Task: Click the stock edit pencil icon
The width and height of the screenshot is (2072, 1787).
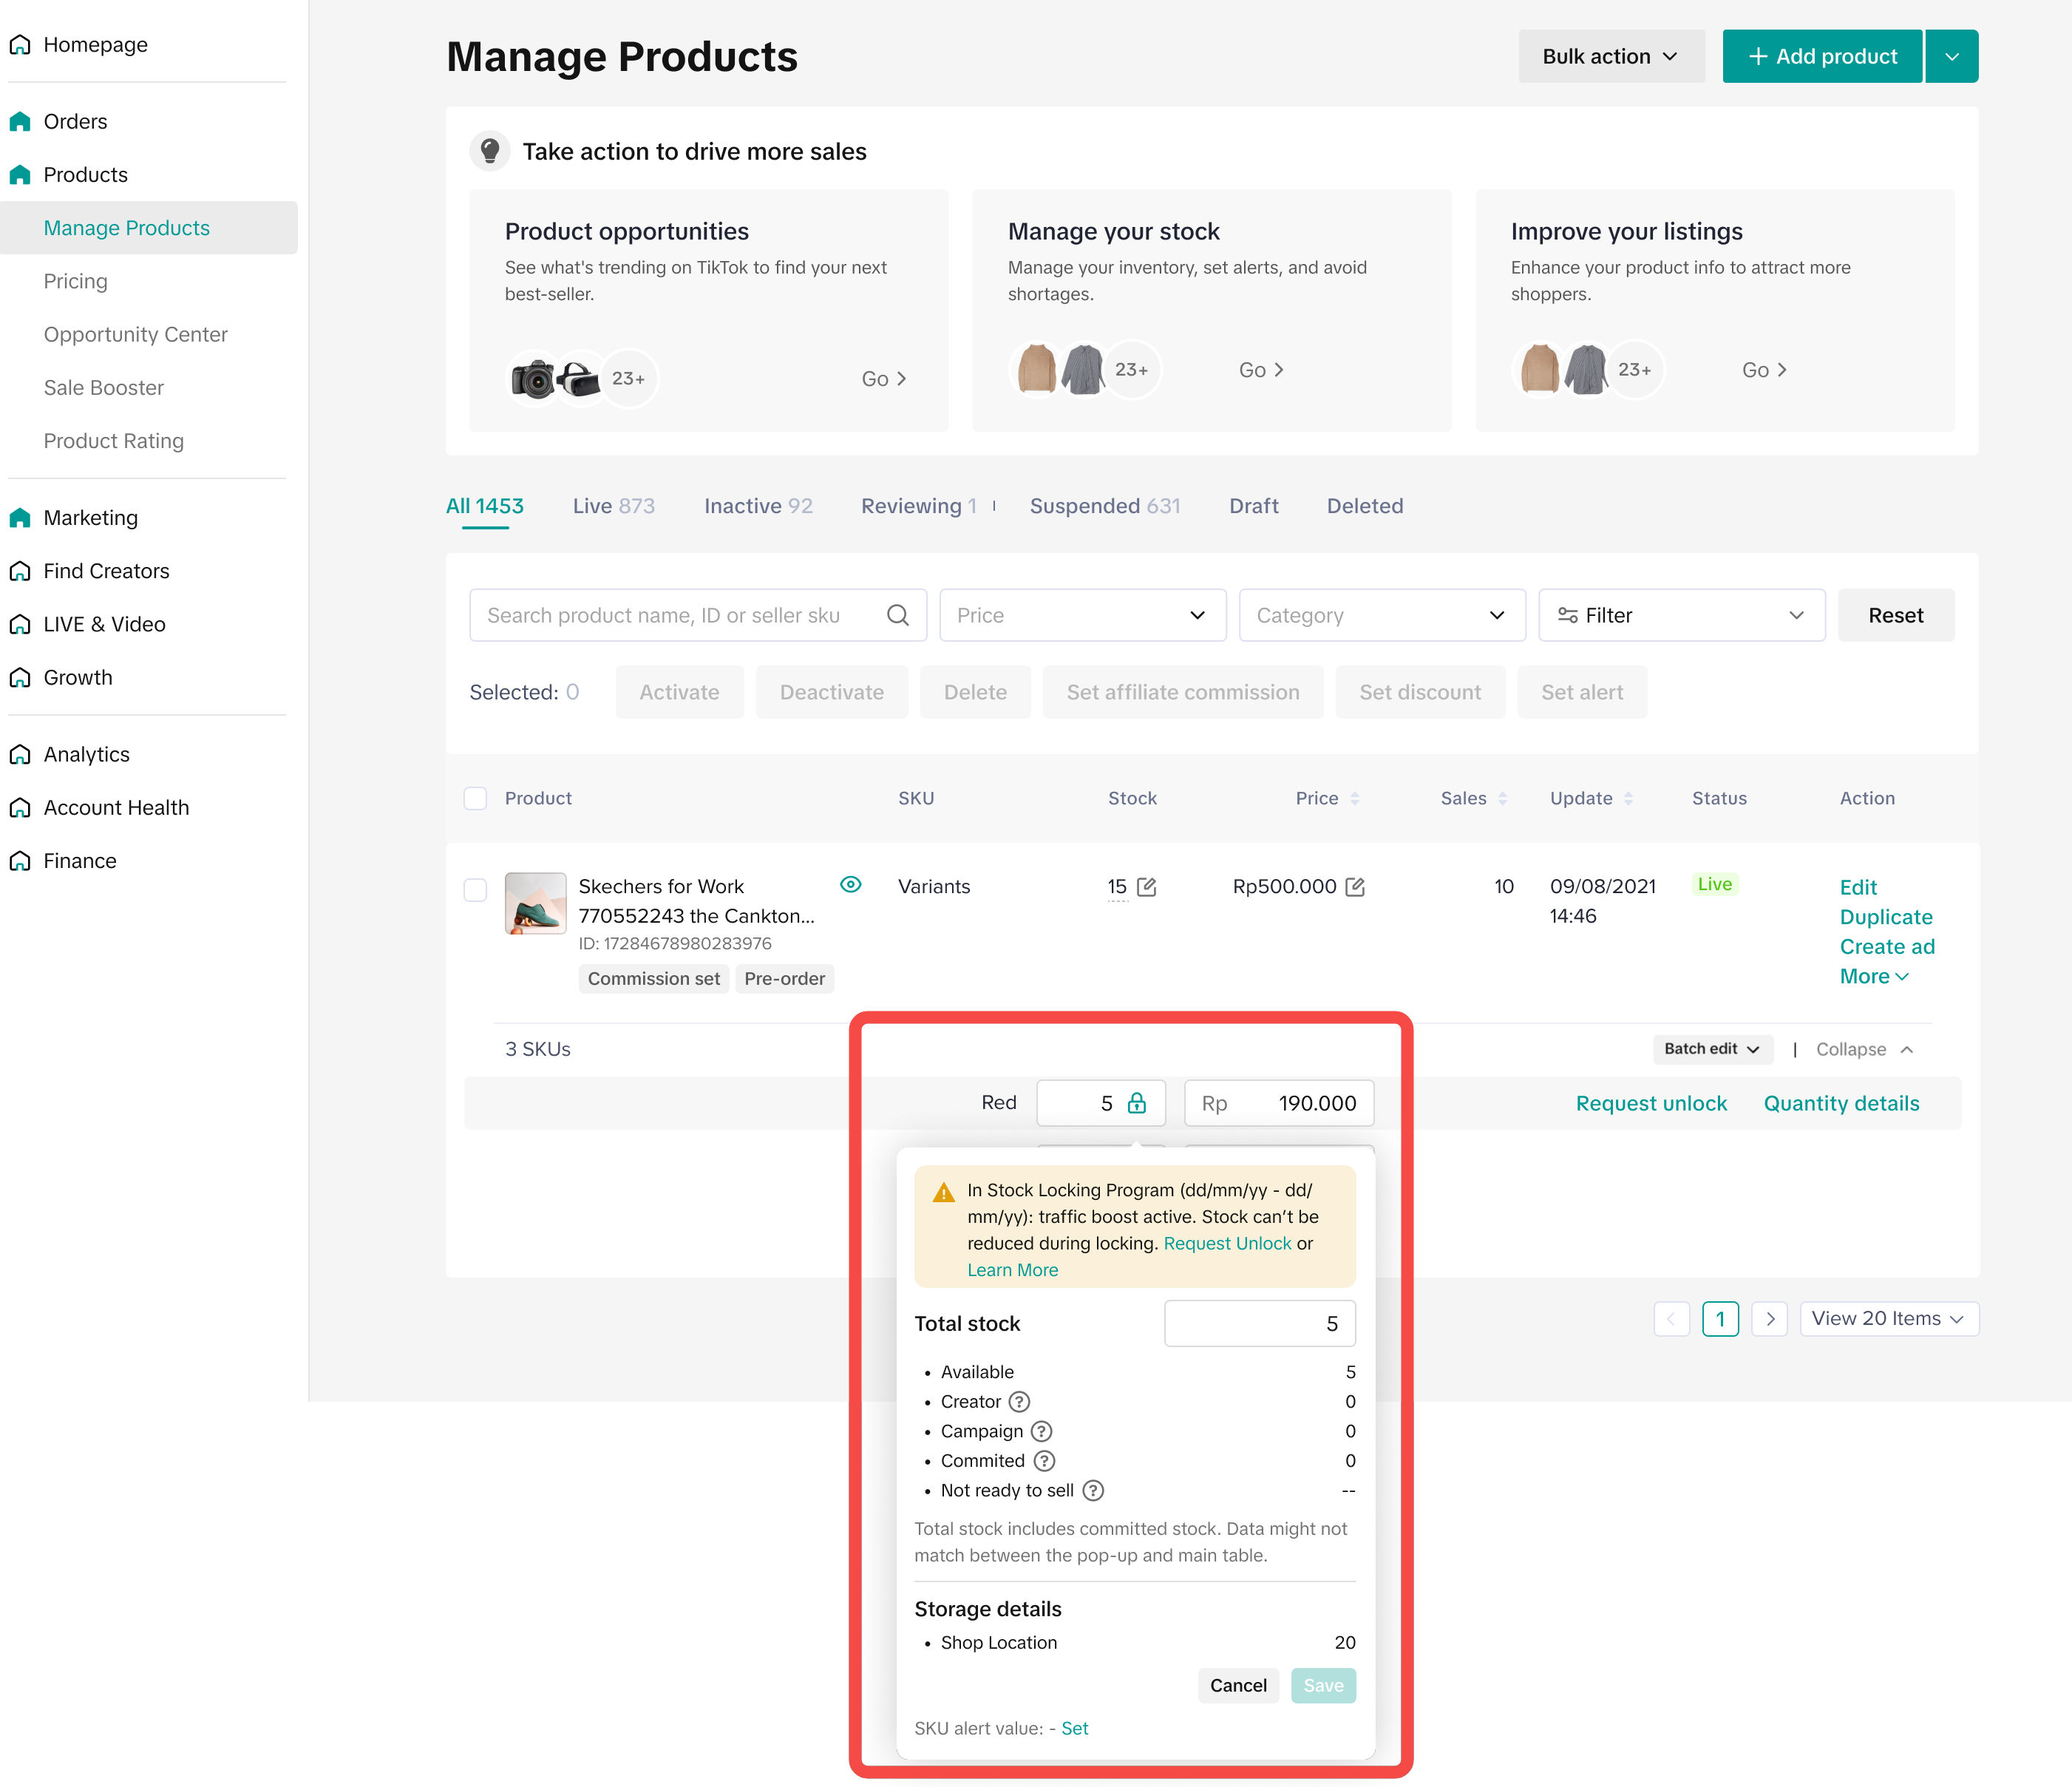Action: 1147,887
